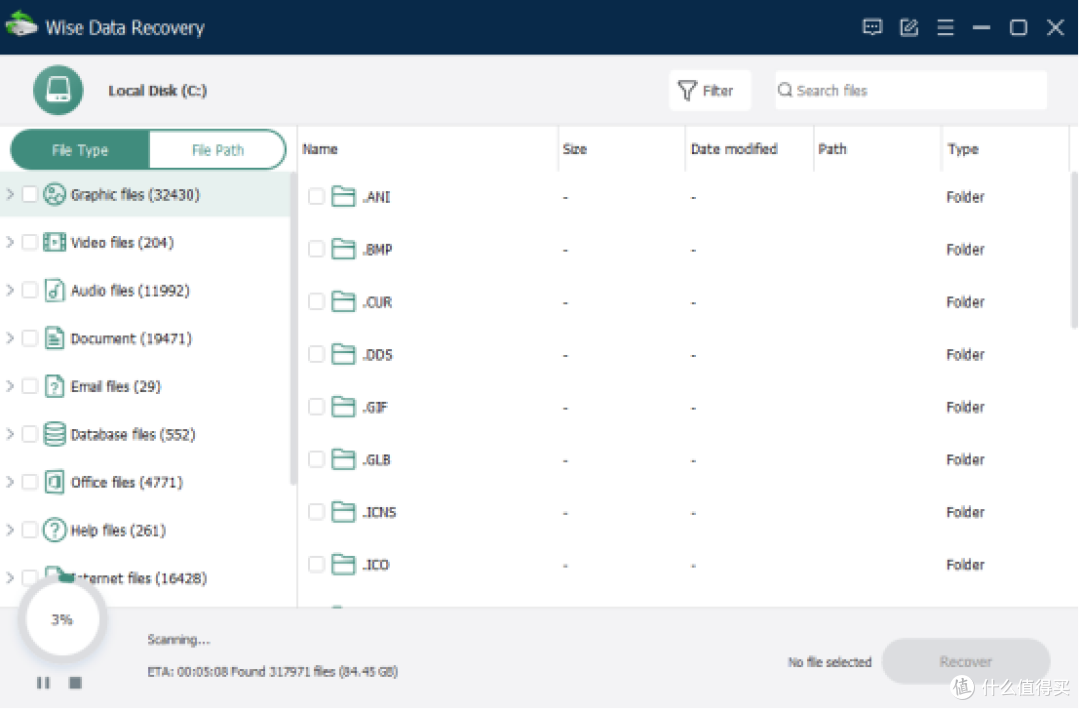Switch to the File Path tab
This screenshot has height=710, width=1080.
(218, 150)
